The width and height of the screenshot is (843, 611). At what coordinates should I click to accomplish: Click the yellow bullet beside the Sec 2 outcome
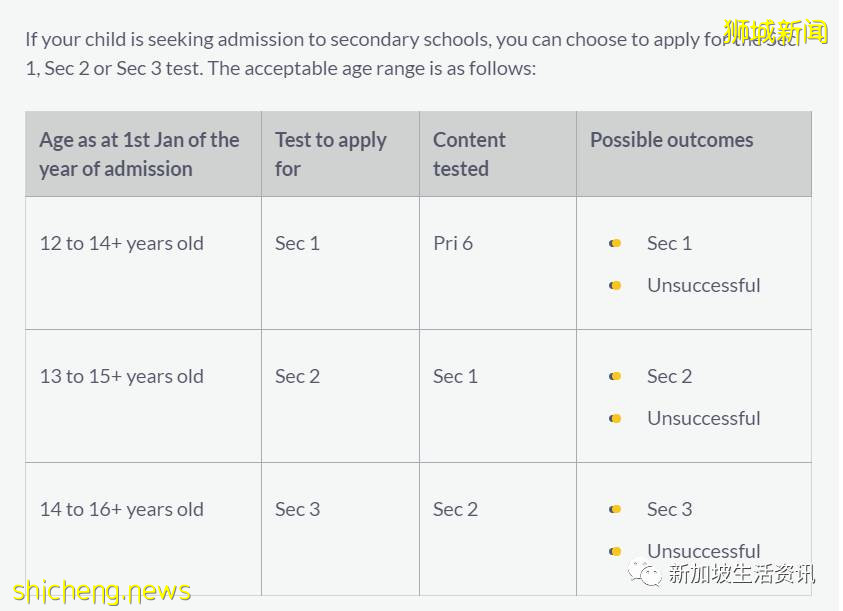click(x=615, y=376)
